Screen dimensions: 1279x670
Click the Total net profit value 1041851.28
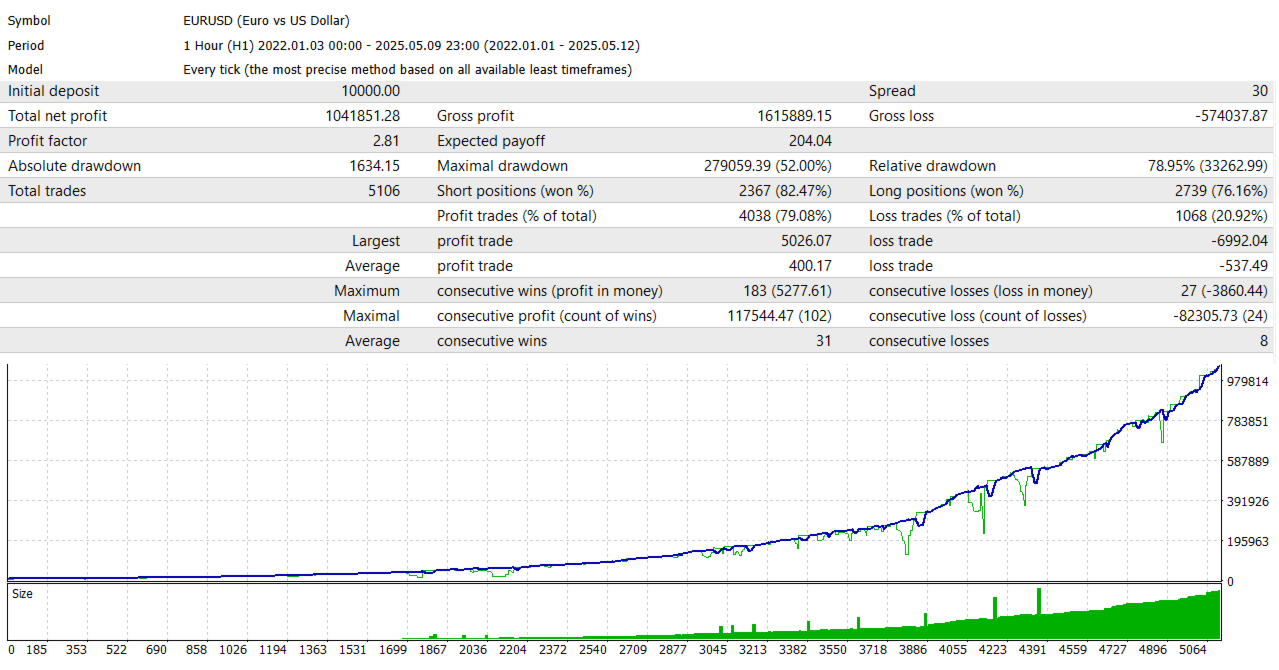tap(362, 116)
